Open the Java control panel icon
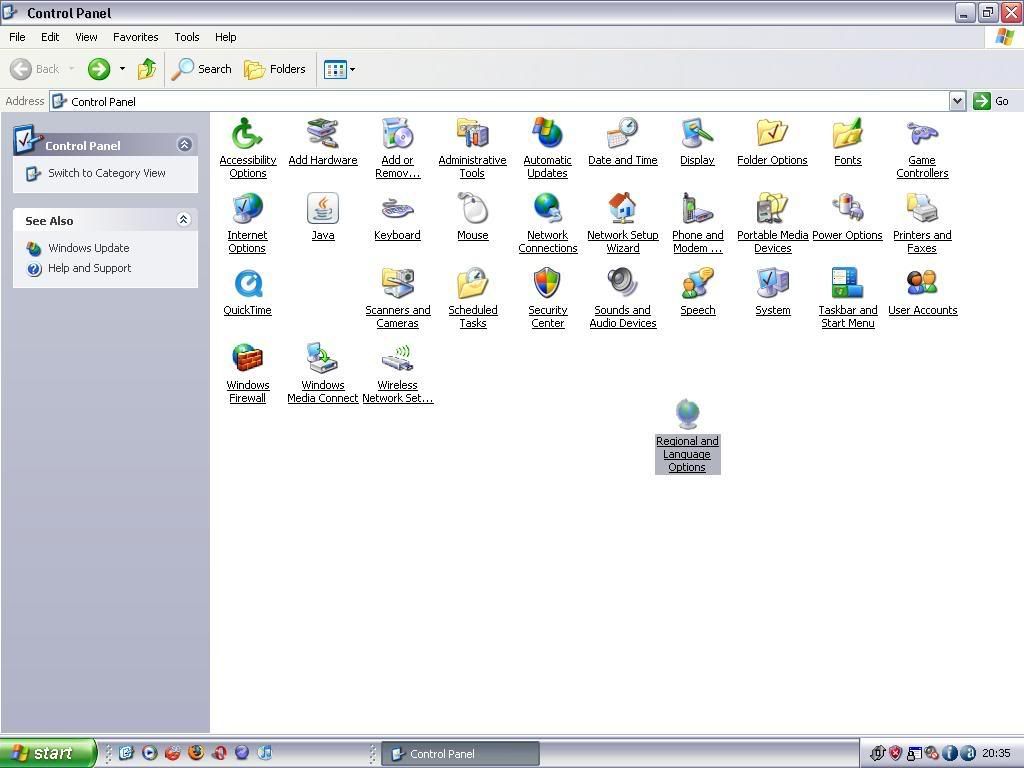 pos(322,209)
